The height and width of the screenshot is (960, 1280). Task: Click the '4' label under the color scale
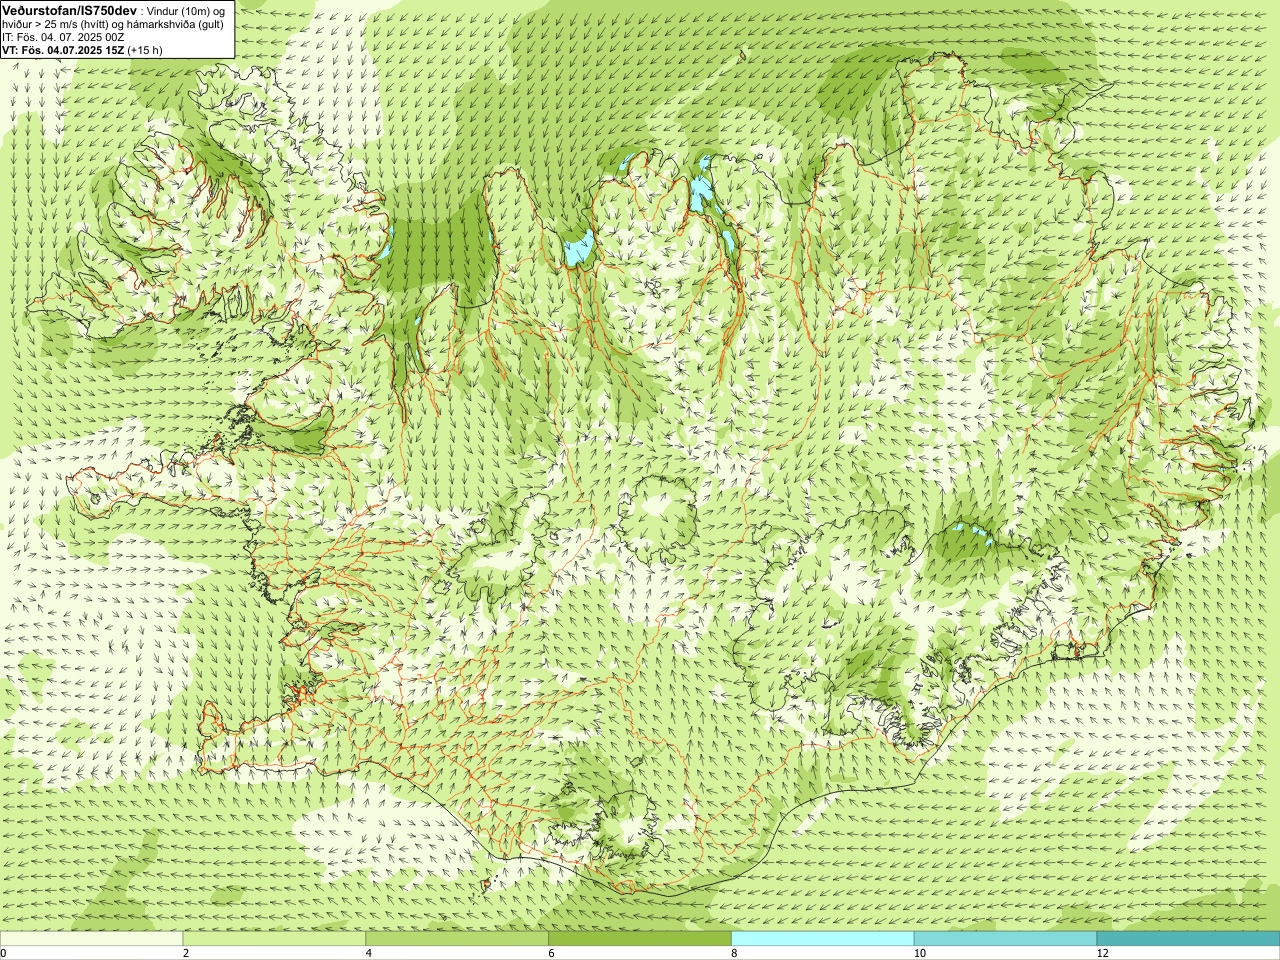pyautogui.click(x=369, y=953)
